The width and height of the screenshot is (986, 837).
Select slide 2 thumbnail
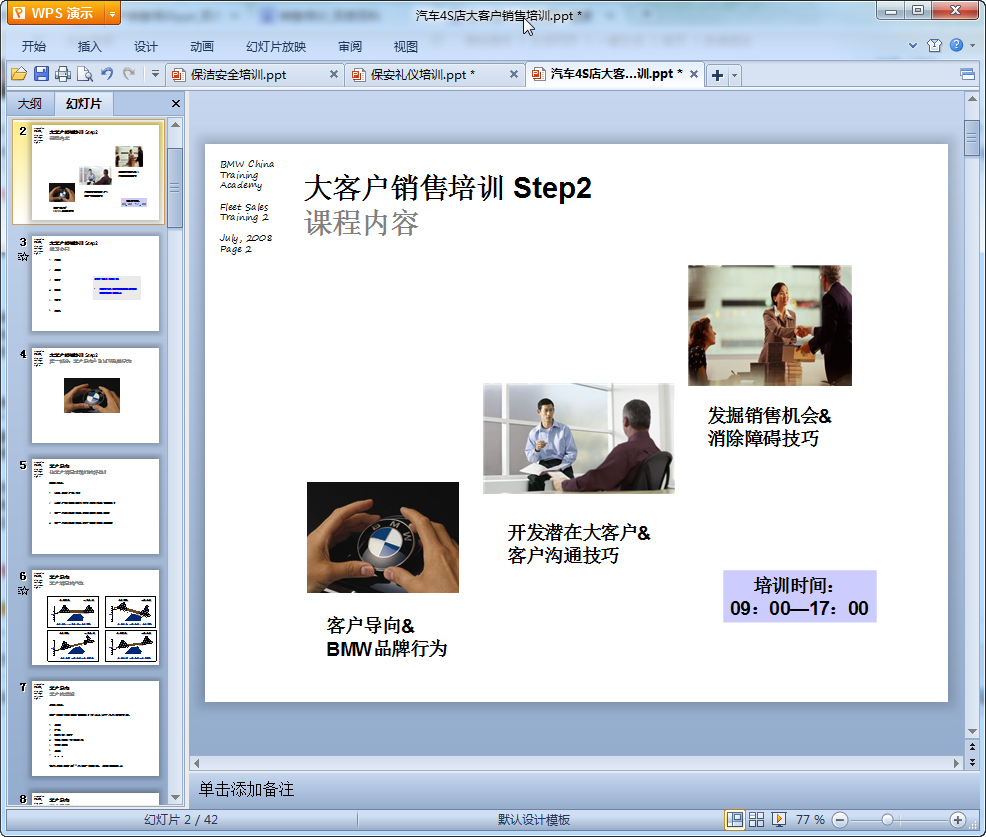pos(95,172)
